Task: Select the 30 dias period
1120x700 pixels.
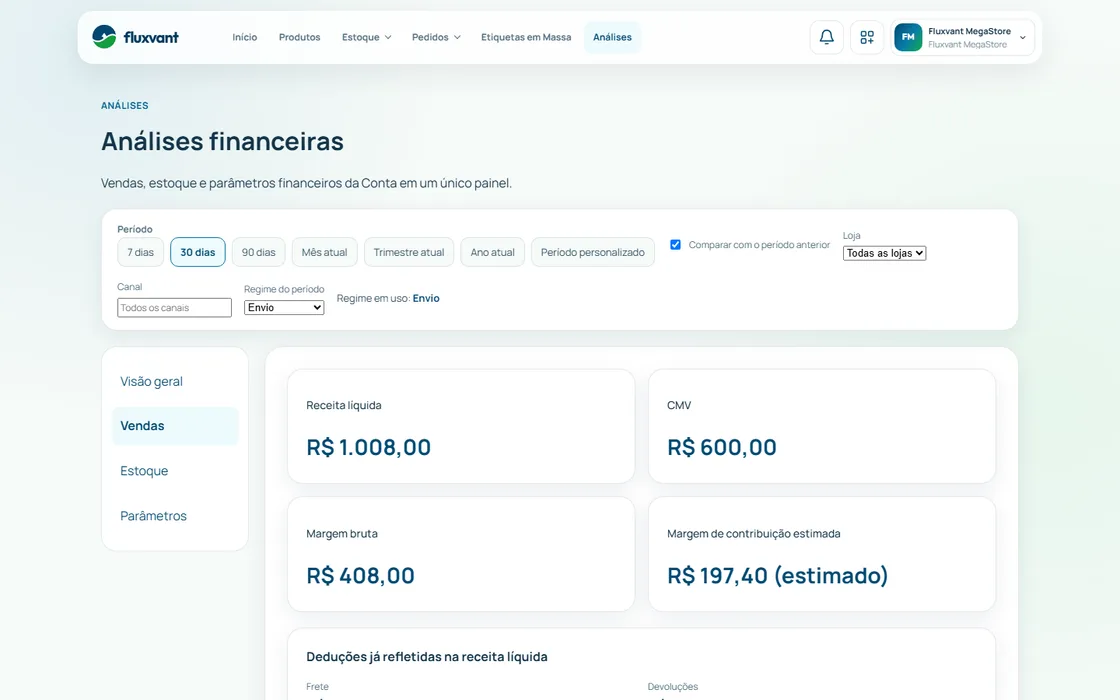Action: pyautogui.click(x=198, y=252)
